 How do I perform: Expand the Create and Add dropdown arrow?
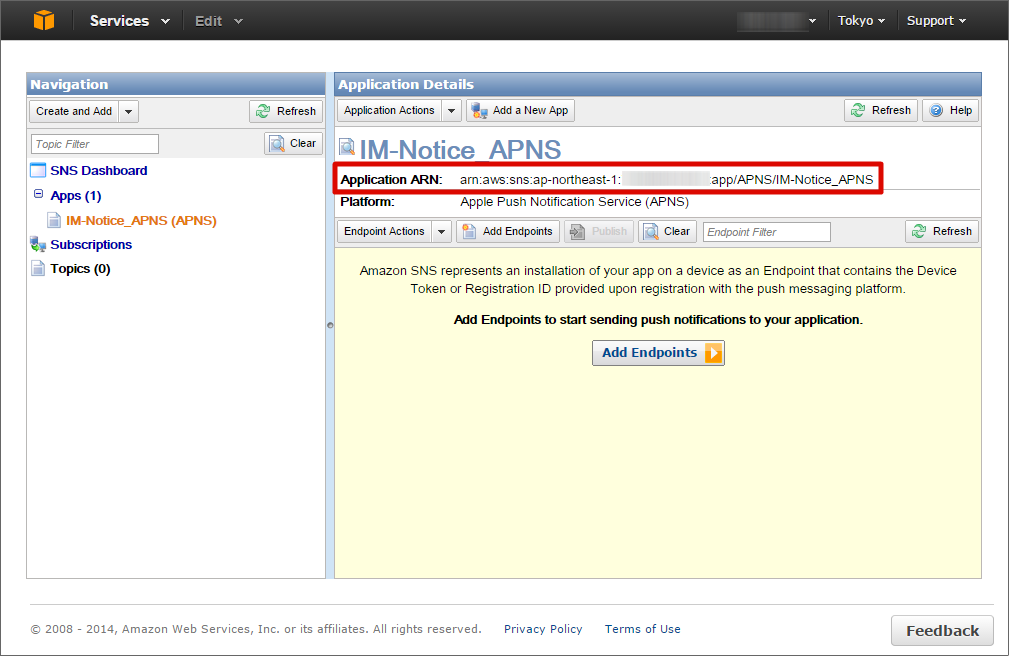[129, 111]
